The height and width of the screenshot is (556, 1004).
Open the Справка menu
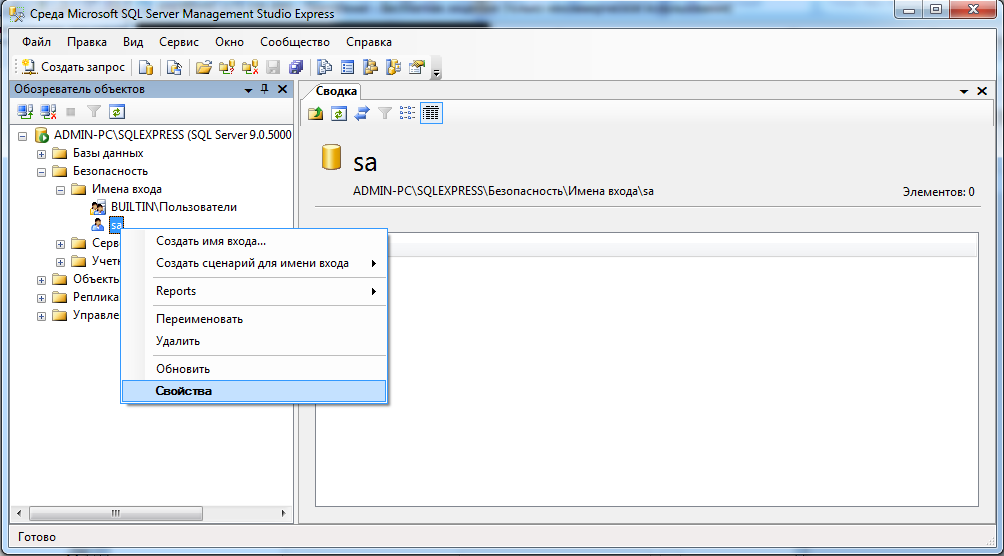pyautogui.click(x=369, y=42)
